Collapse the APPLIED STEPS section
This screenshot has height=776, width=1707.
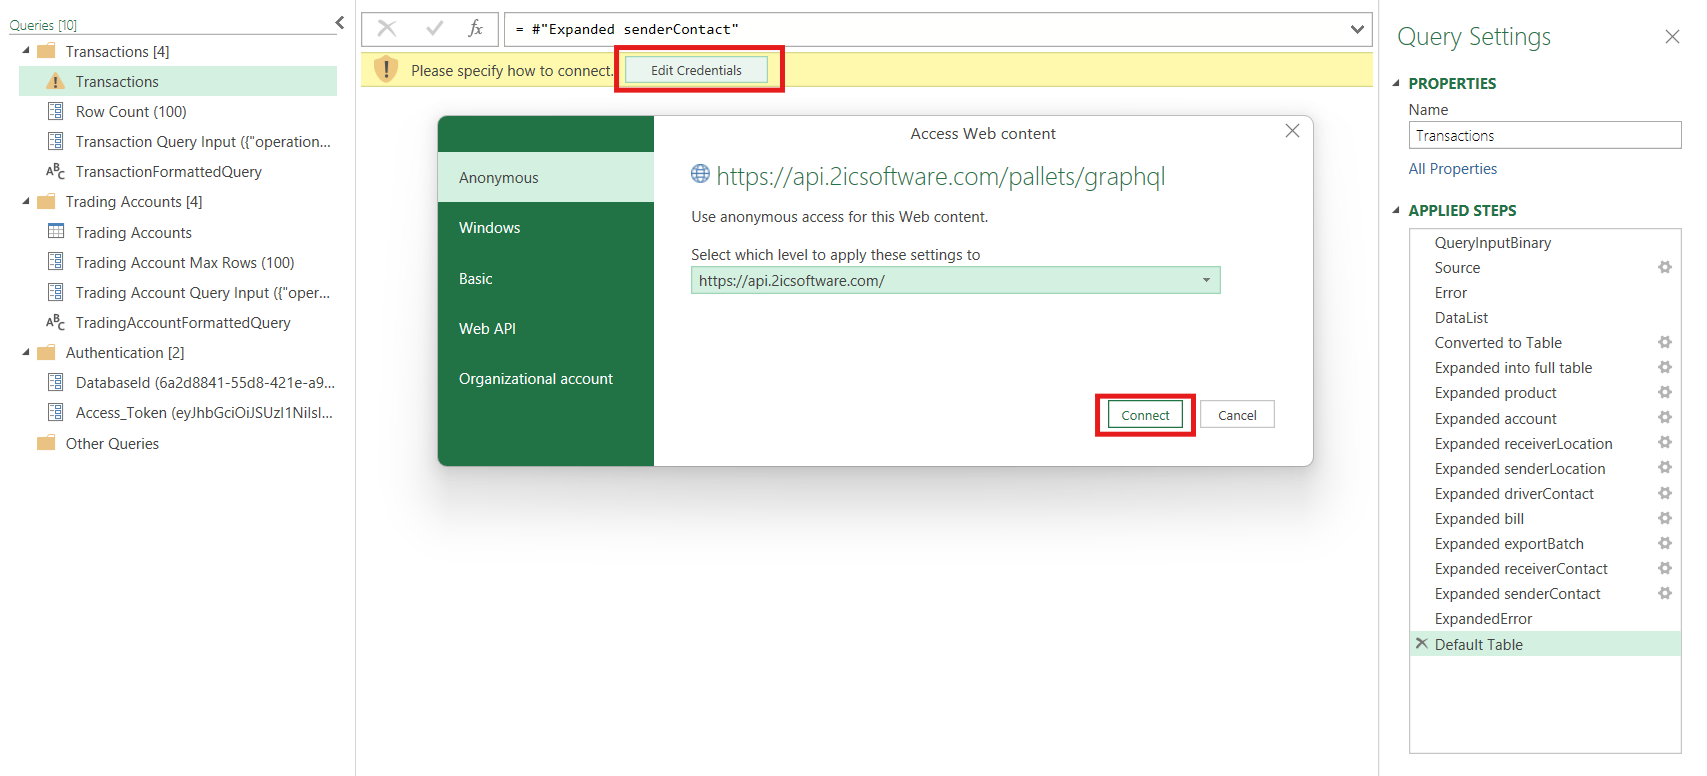tap(1396, 210)
